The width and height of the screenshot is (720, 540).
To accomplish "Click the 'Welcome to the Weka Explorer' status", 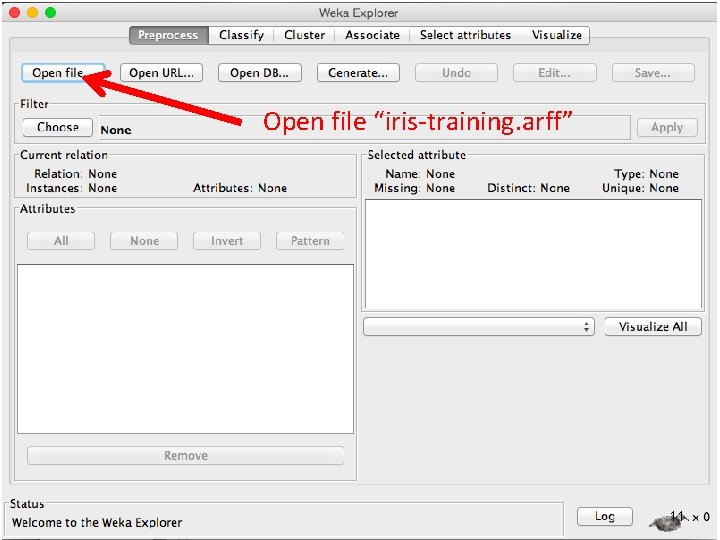I will coord(97,523).
